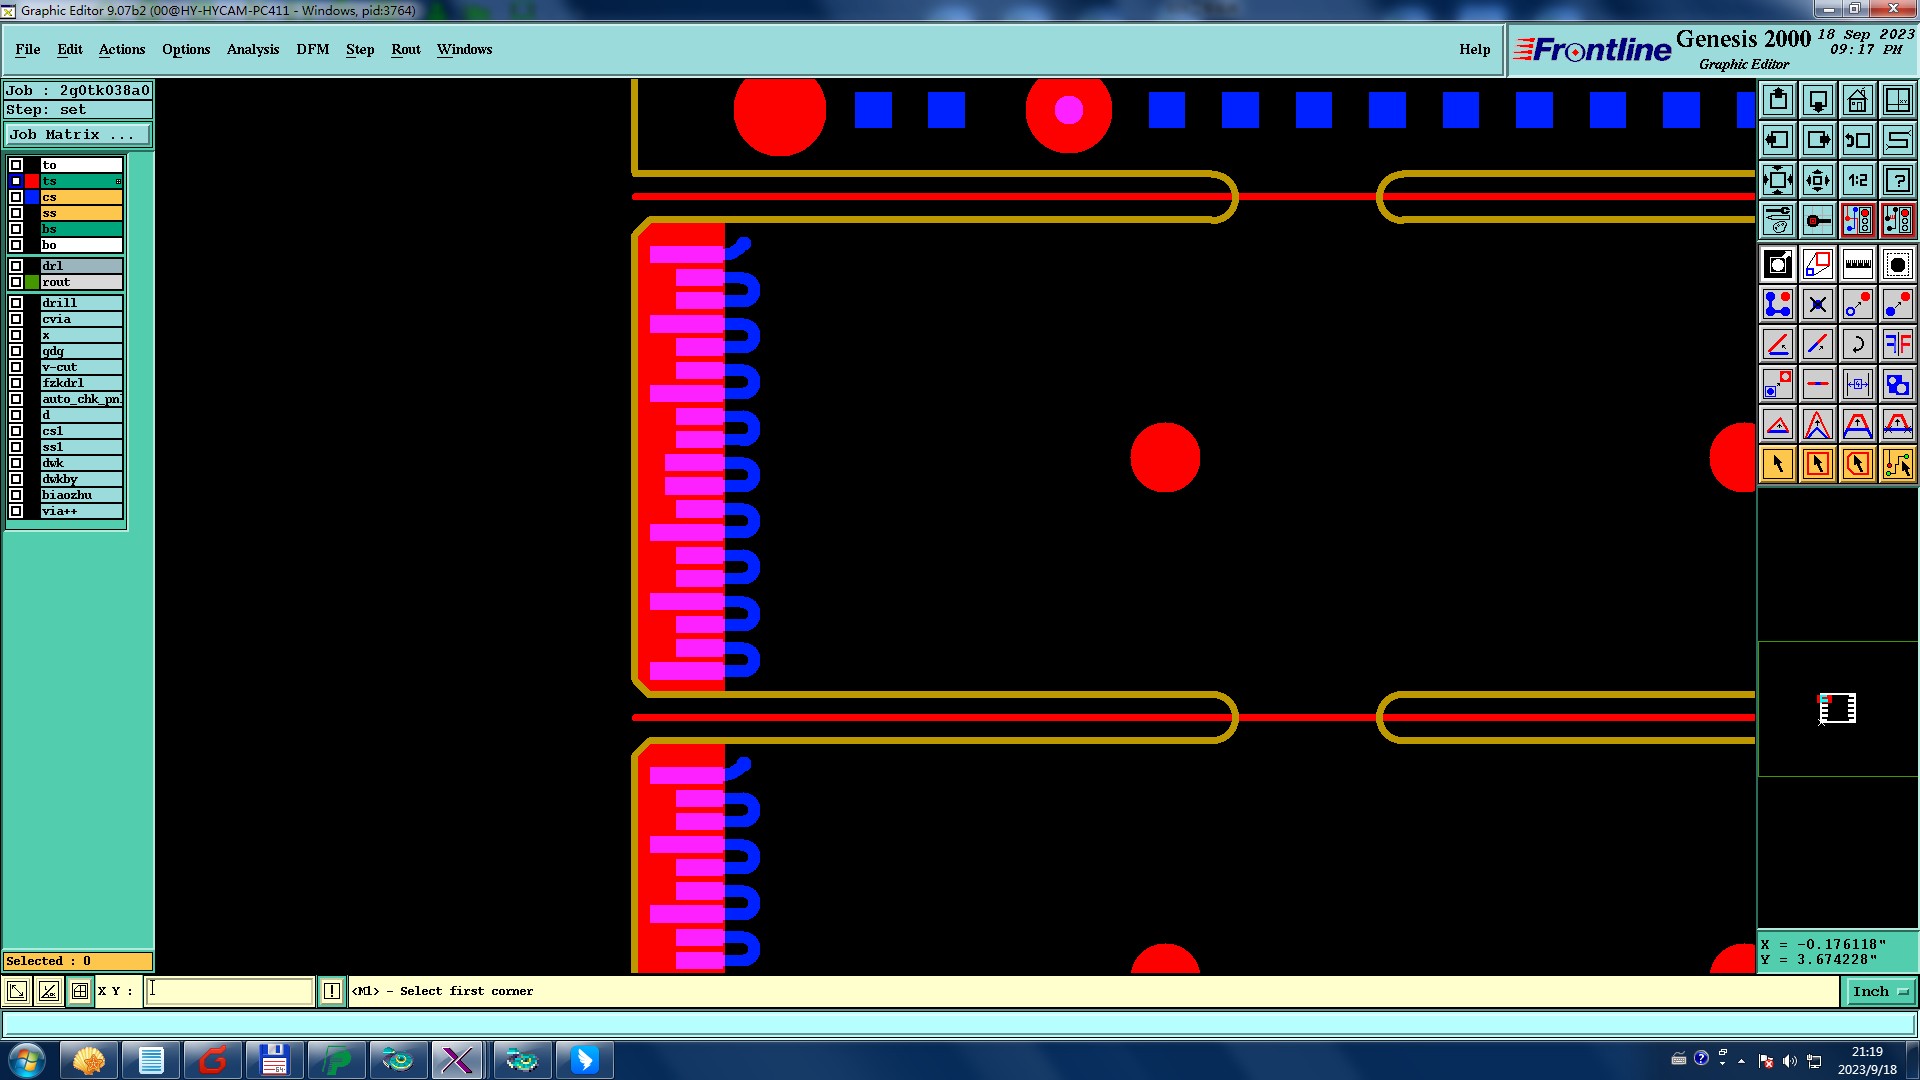This screenshot has height=1080, width=1920.
Task: Click the 1:2 zoom icon
Action: (x=1857, y=180)
